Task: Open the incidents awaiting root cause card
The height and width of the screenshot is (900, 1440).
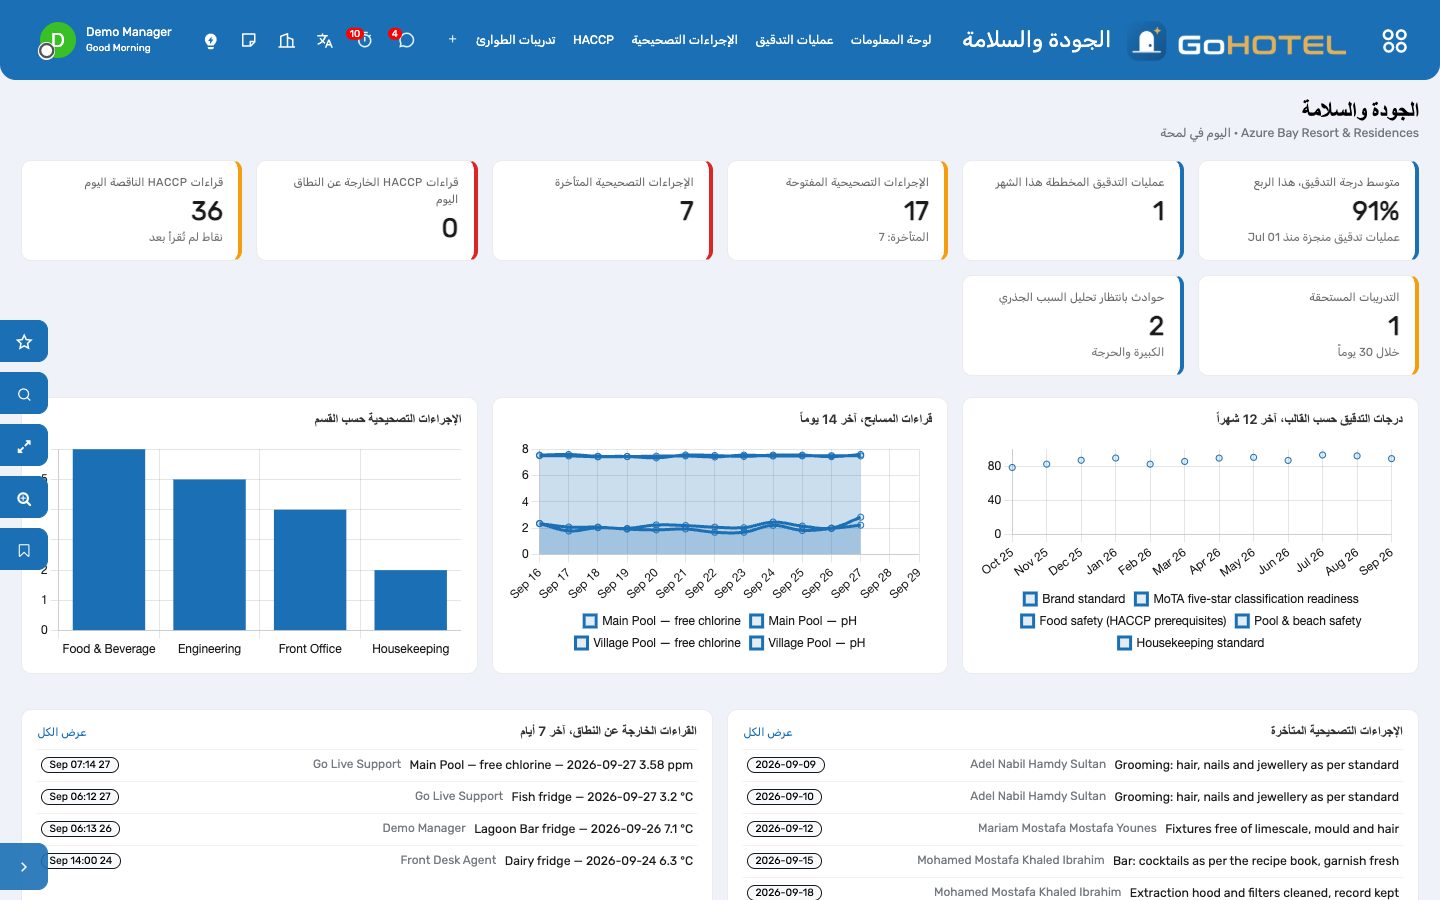Action: pos(1073,326)
